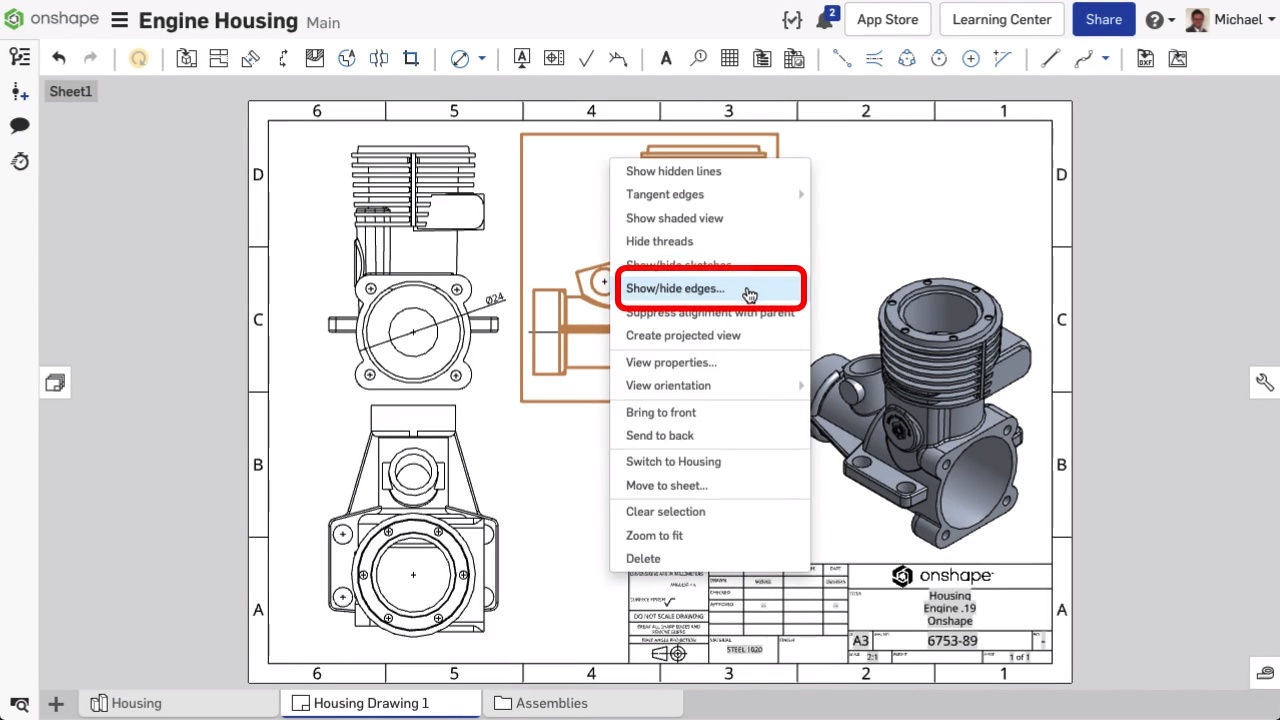Click the undo arrow in the toolbar

59,59
